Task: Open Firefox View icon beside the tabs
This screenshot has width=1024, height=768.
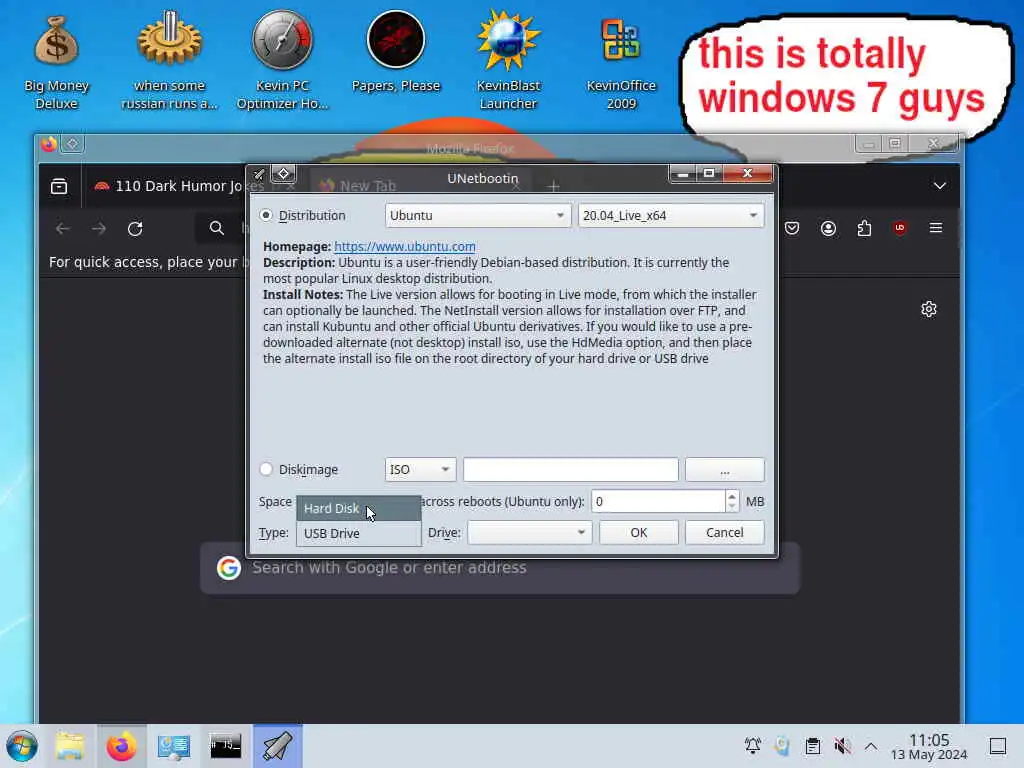Action: (x=59, y=186)
